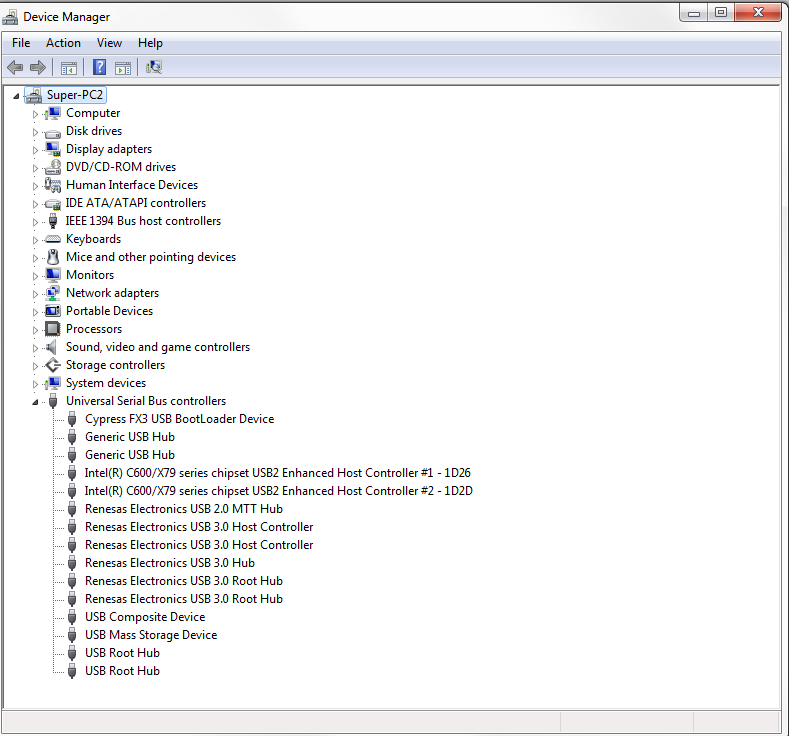The image size is (789, 736).
Task: Expand the Disk drives node
Action: 35,132
